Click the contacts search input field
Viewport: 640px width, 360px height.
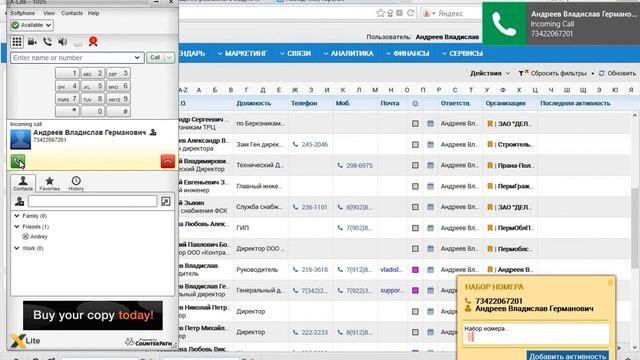click(93, 201)
